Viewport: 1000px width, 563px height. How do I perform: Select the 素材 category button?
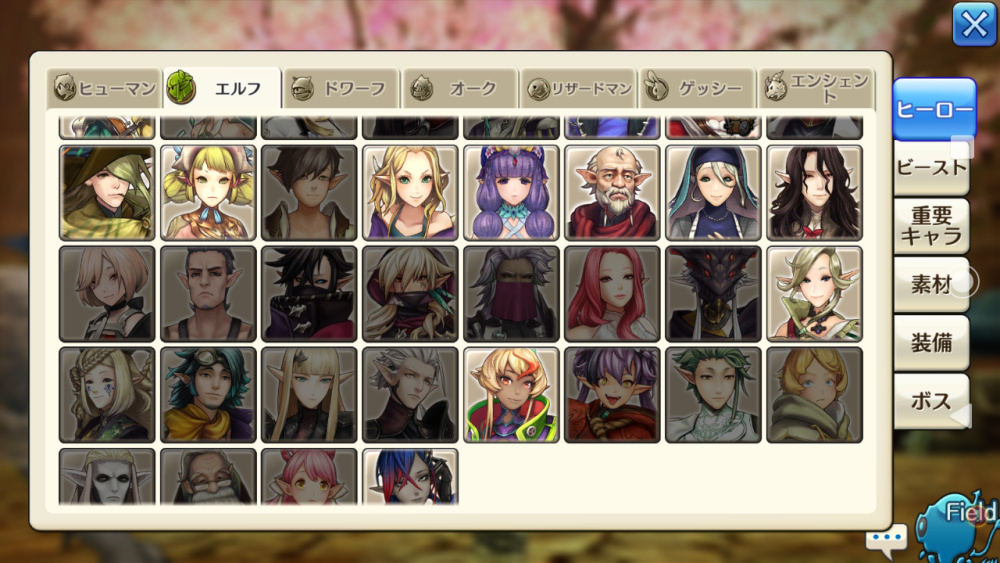[x=931, y=285]
